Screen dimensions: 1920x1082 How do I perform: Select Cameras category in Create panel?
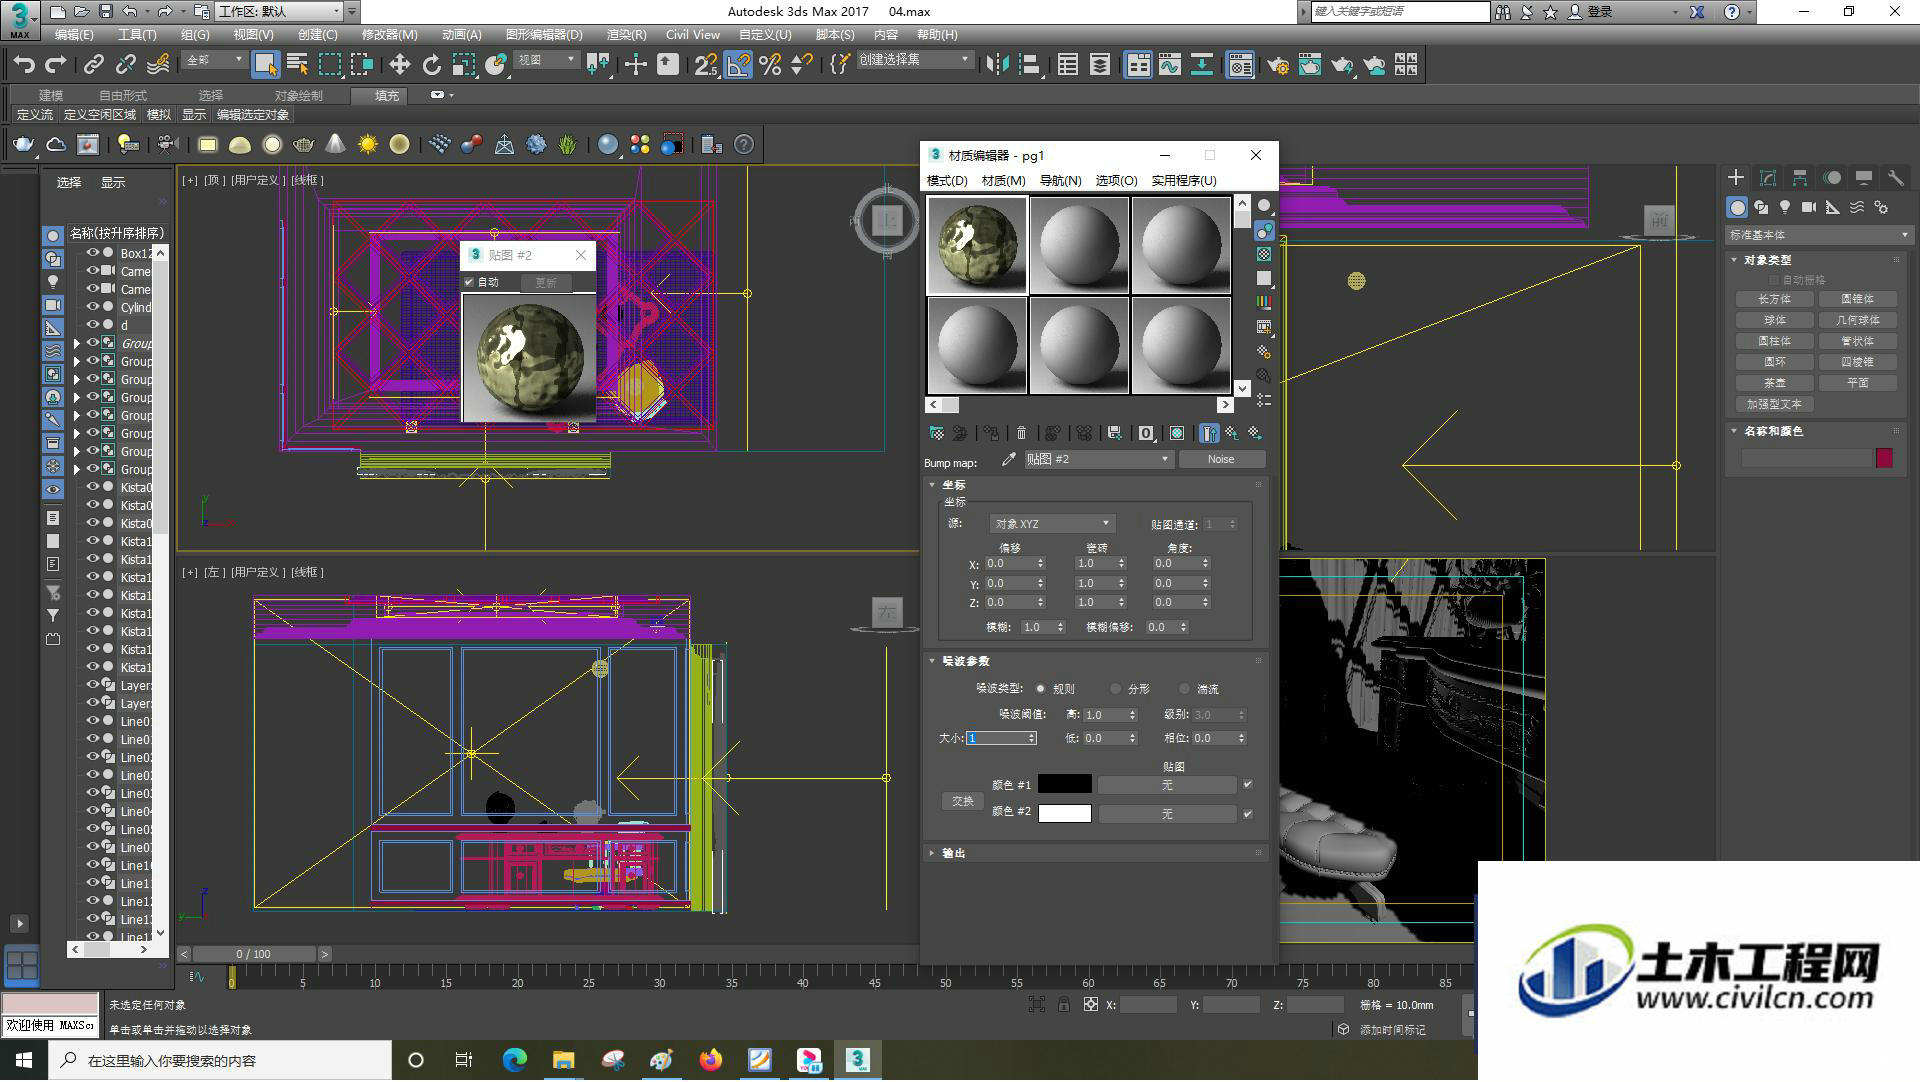tap(1809, 207)
